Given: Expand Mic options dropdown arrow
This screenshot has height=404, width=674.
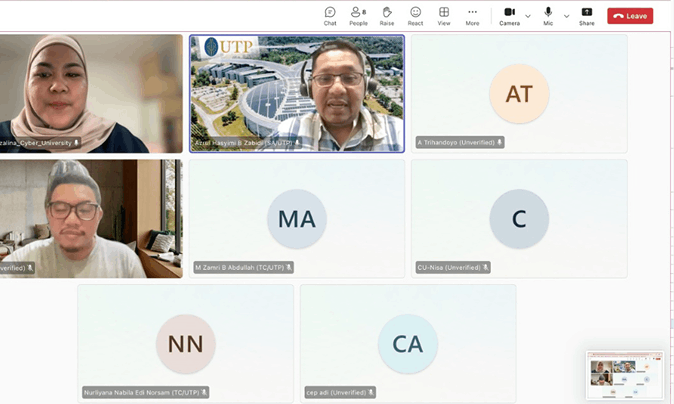Looking at the screenshot, I should (567, 16).
